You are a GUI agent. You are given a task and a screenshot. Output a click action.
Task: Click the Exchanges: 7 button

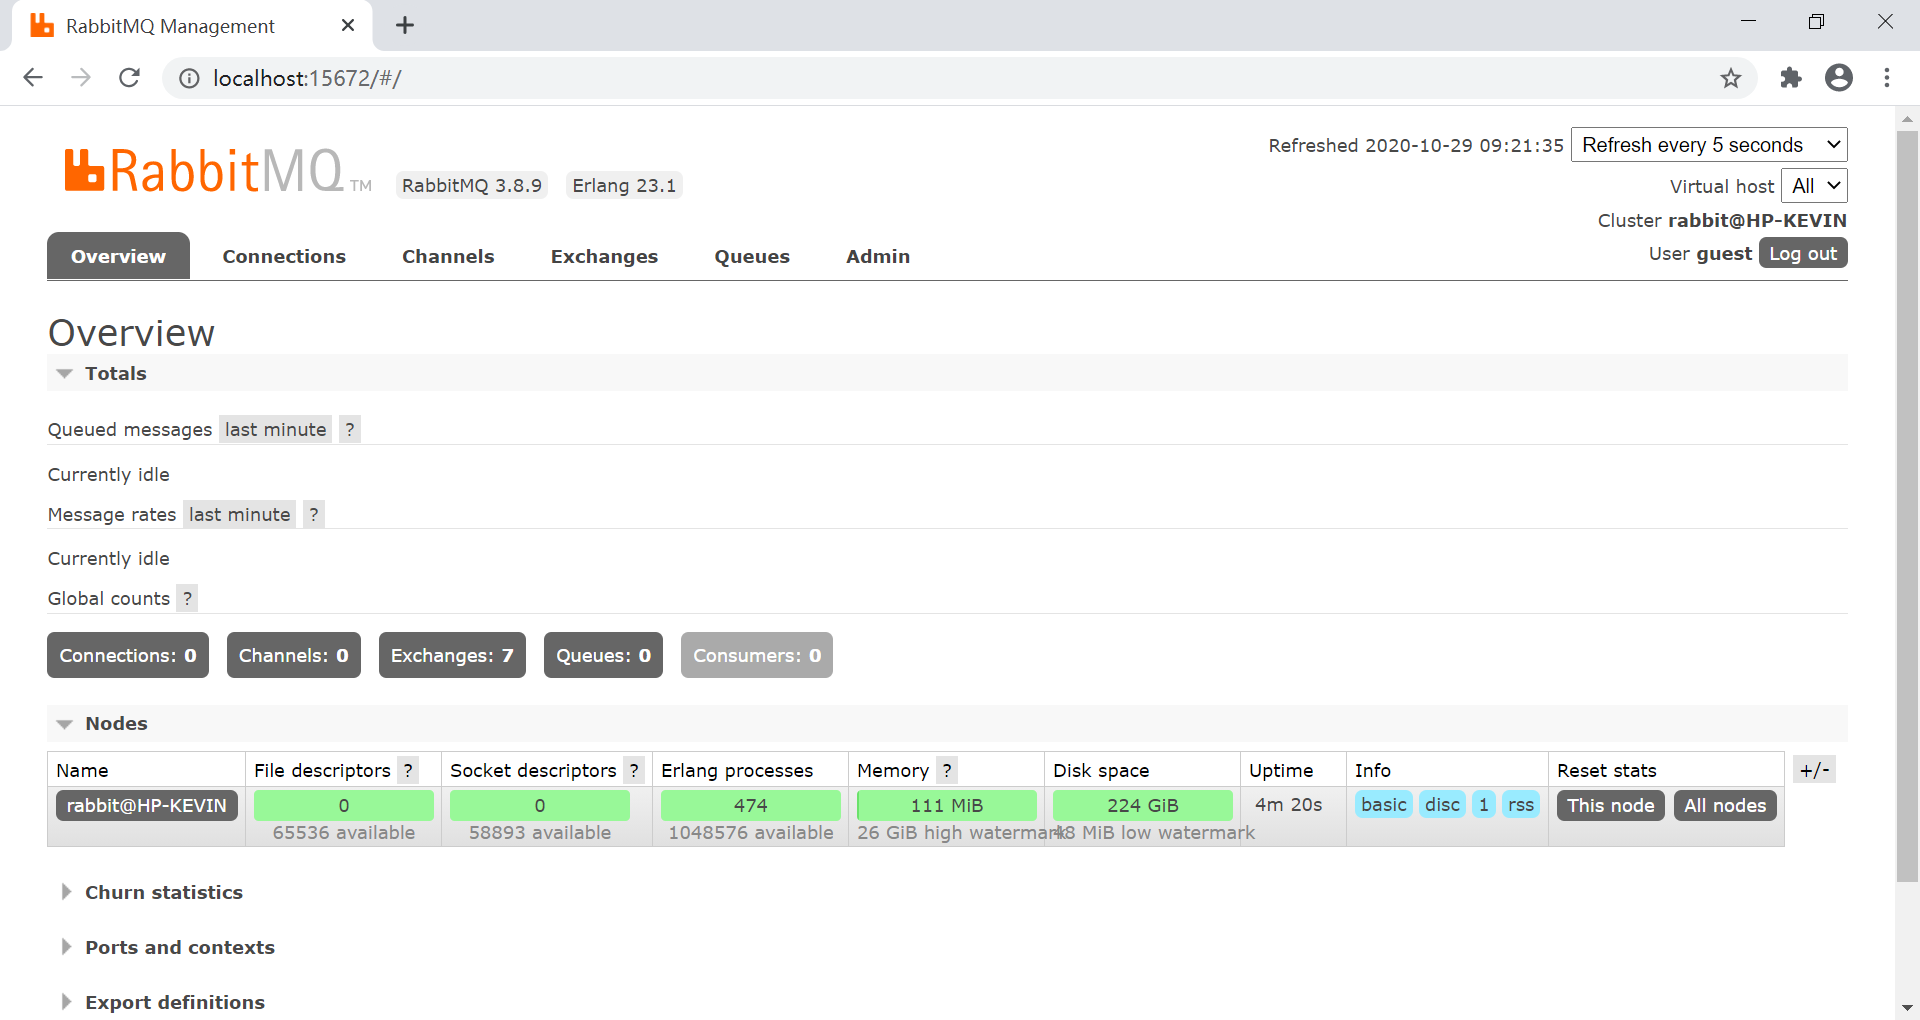pyautogui.click(x=452, y=655)
